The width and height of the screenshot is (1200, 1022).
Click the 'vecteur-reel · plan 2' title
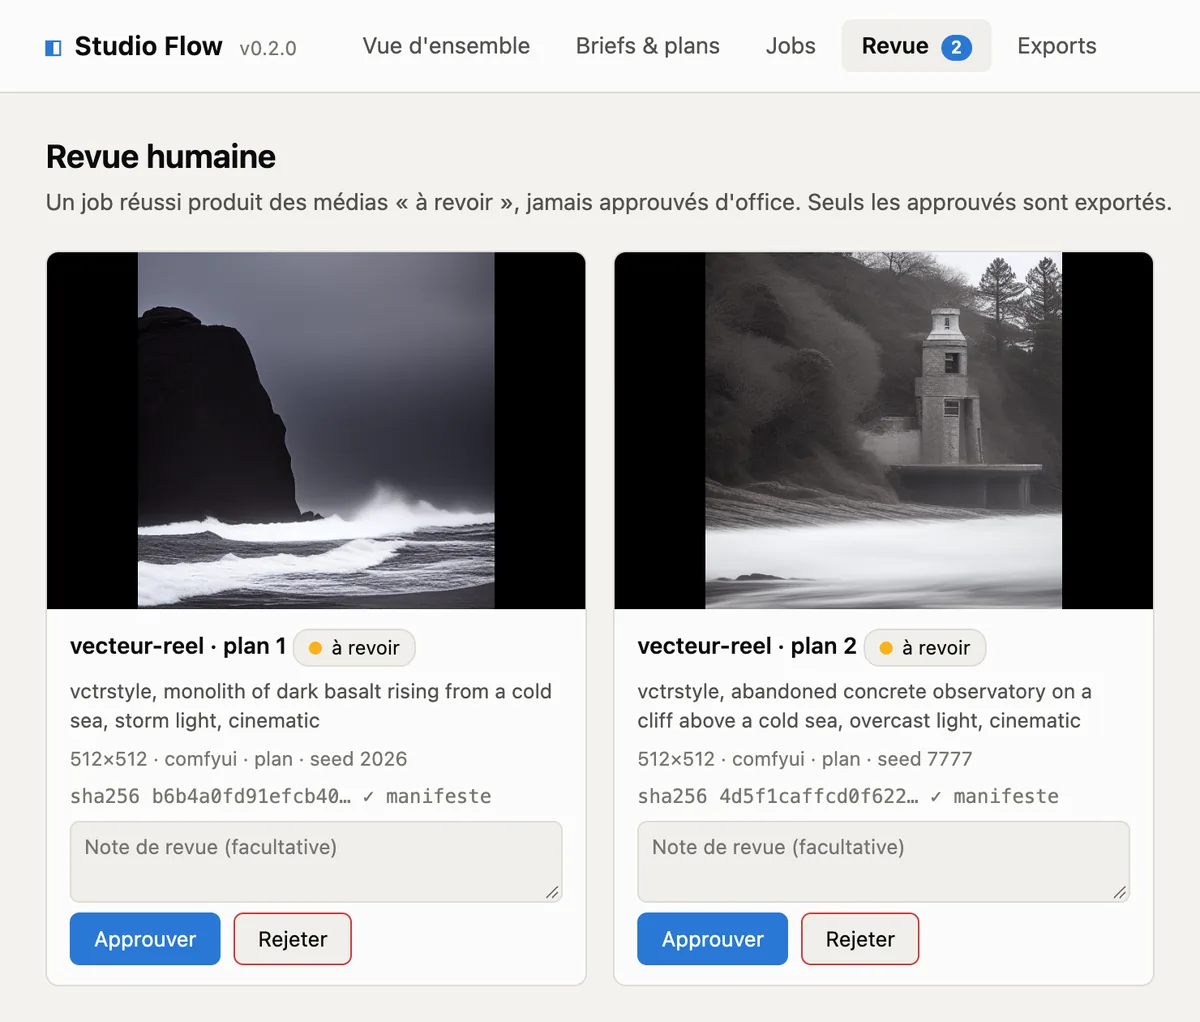click(x=747, y=646)
